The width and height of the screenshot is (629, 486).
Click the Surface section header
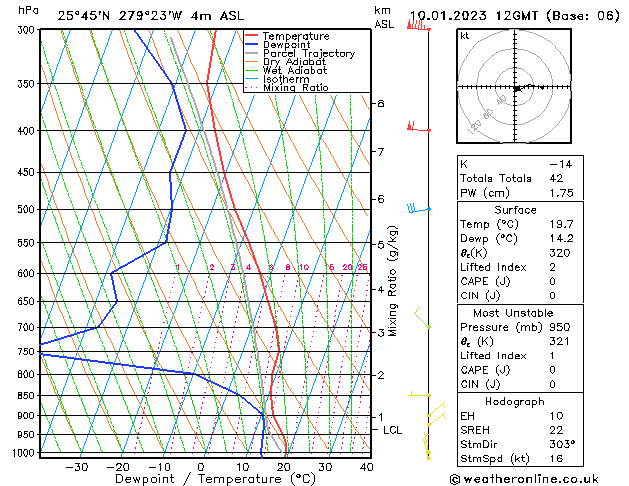515,210
